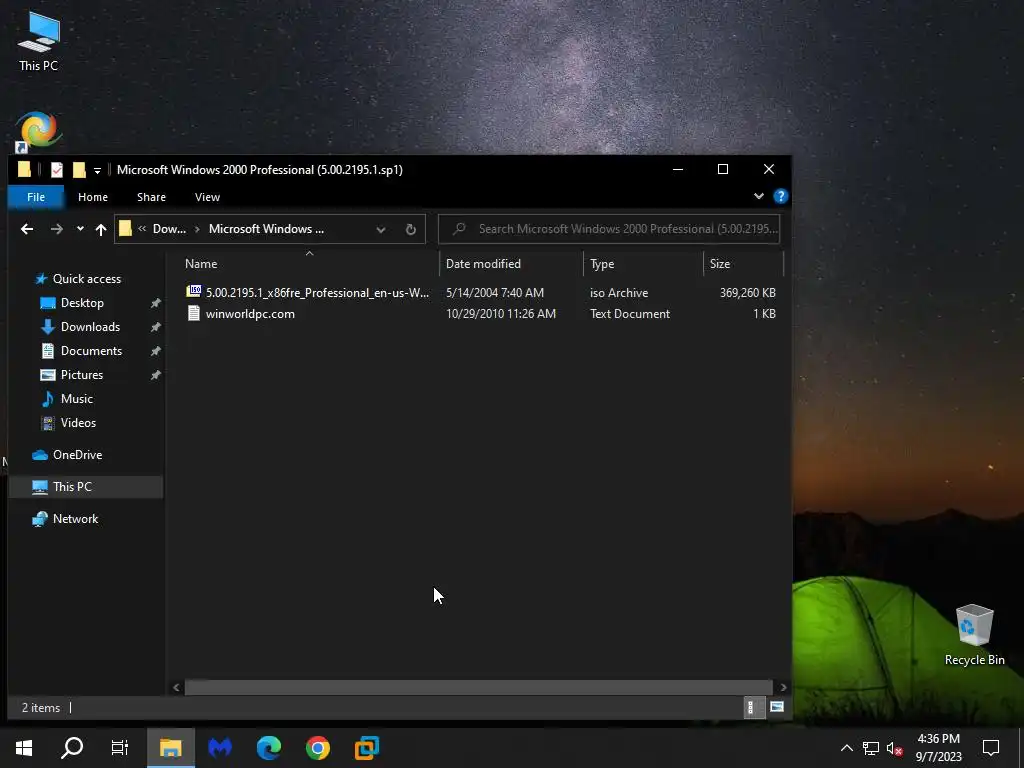
Task: Open the Windows Start menu
Action: pyautogui.click(x=24, y=748)
